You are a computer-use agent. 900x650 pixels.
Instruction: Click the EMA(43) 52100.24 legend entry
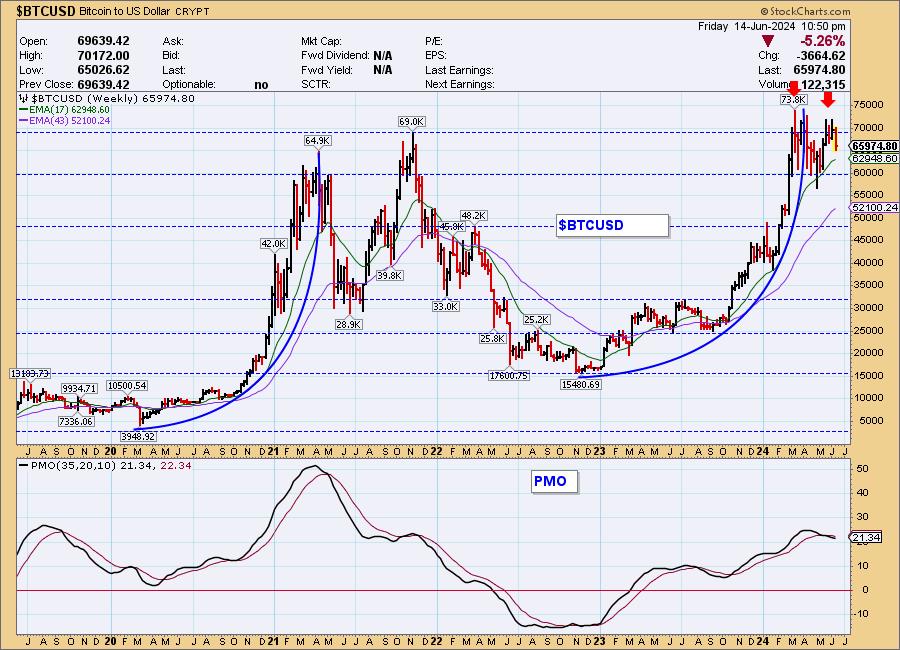pyautogui.click(x=64, y=121)
